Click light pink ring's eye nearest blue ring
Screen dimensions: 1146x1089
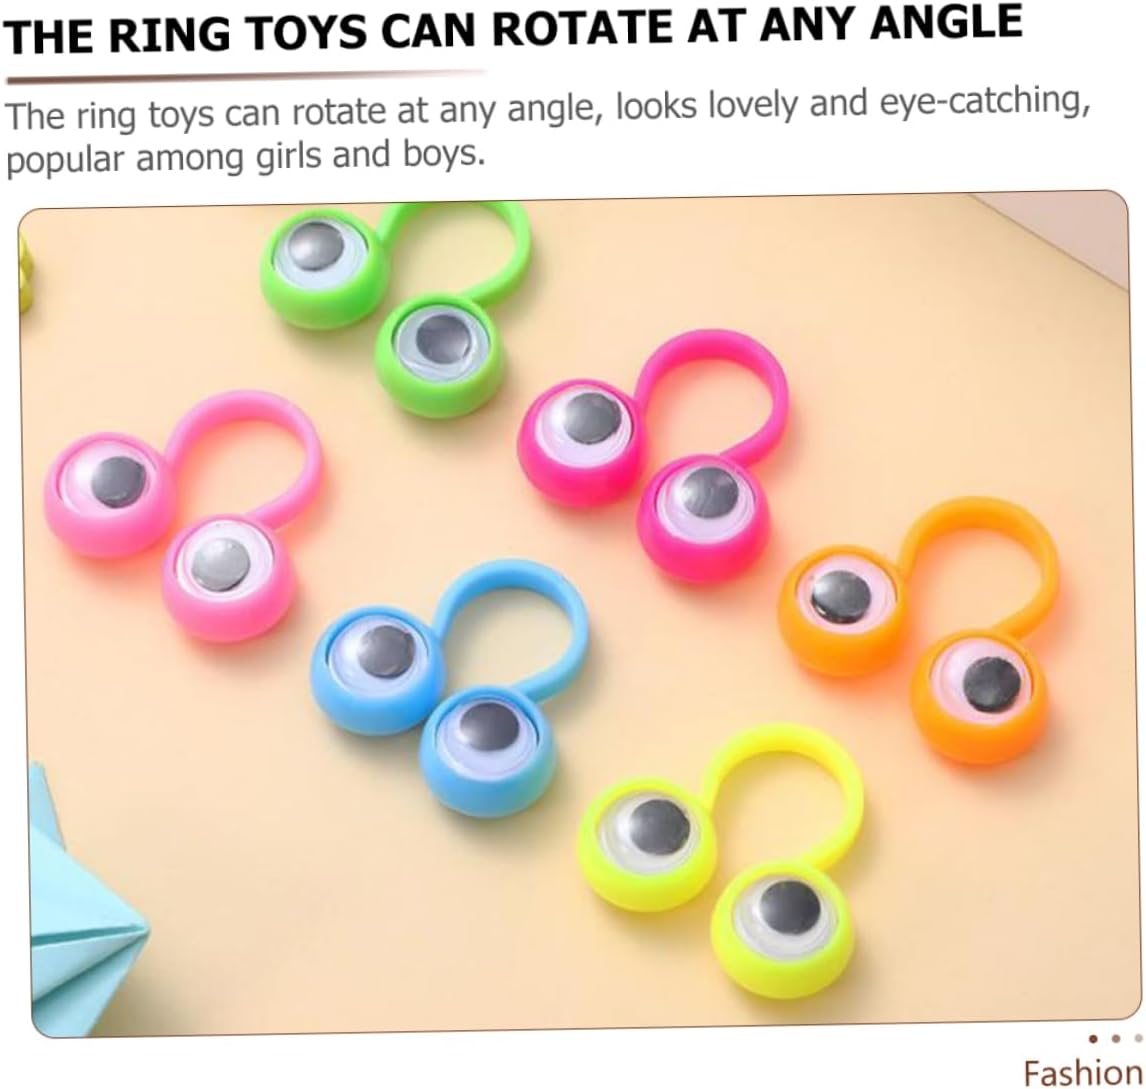click(x=229, y=577)
